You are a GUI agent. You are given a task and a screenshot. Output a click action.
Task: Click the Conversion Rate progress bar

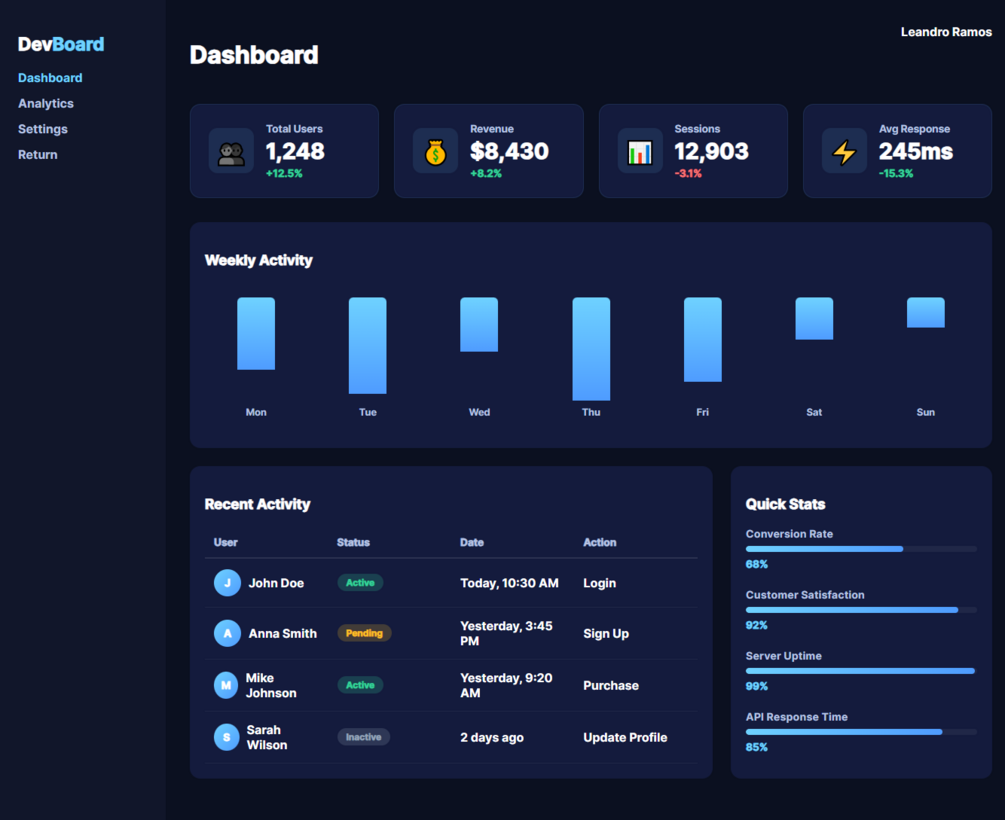pos(861,549)
